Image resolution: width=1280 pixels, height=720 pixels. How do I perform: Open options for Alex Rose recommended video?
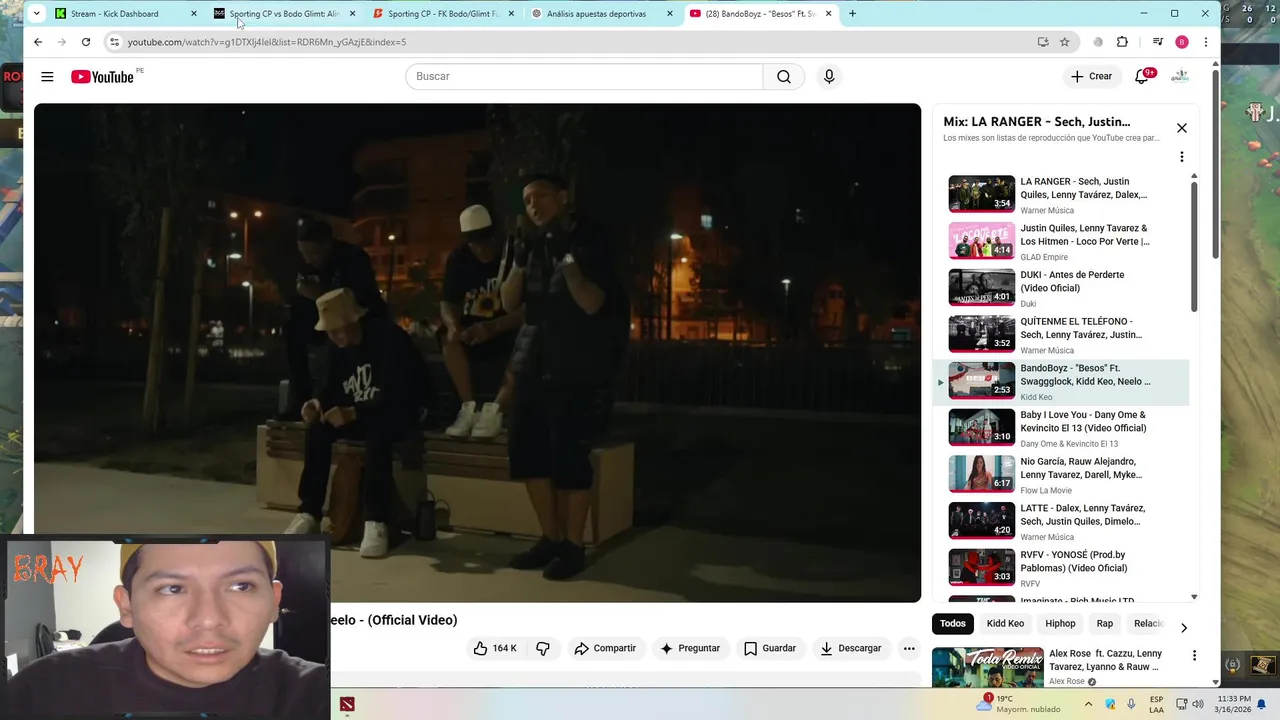[x=1194, y=655]
